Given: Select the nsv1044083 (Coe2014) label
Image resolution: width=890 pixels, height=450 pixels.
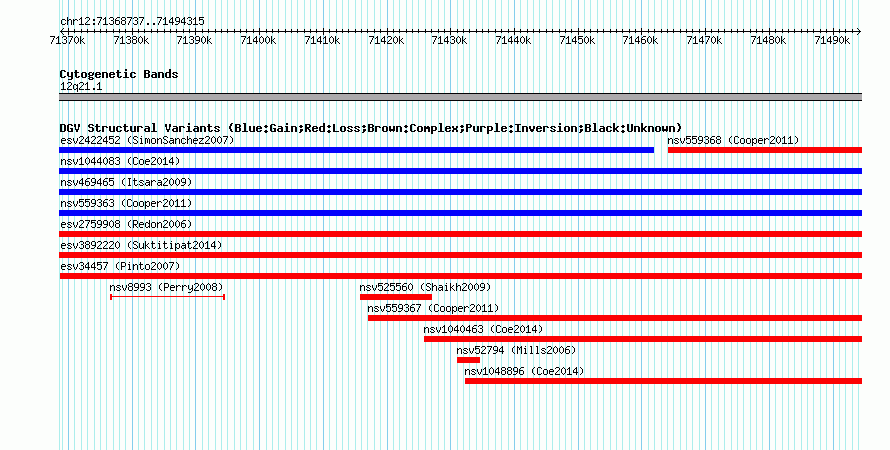Looking at the screenshot, I should point(120,161).
